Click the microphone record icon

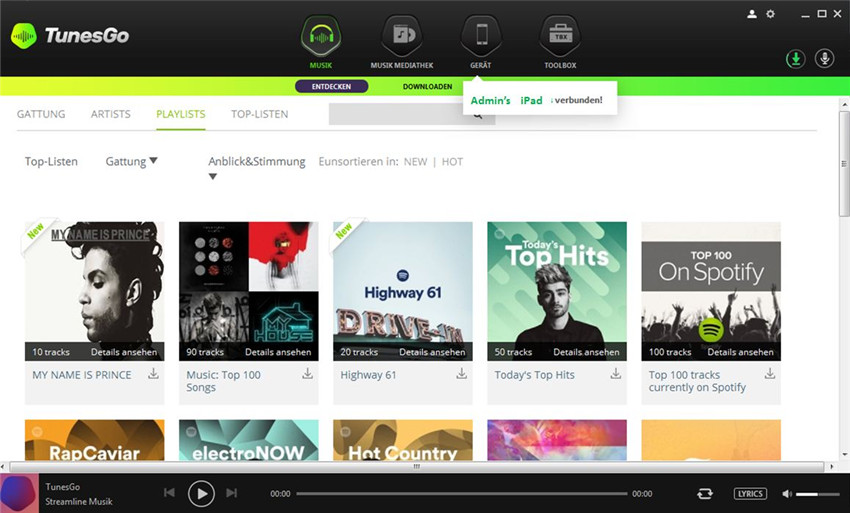tap(825, 59)
